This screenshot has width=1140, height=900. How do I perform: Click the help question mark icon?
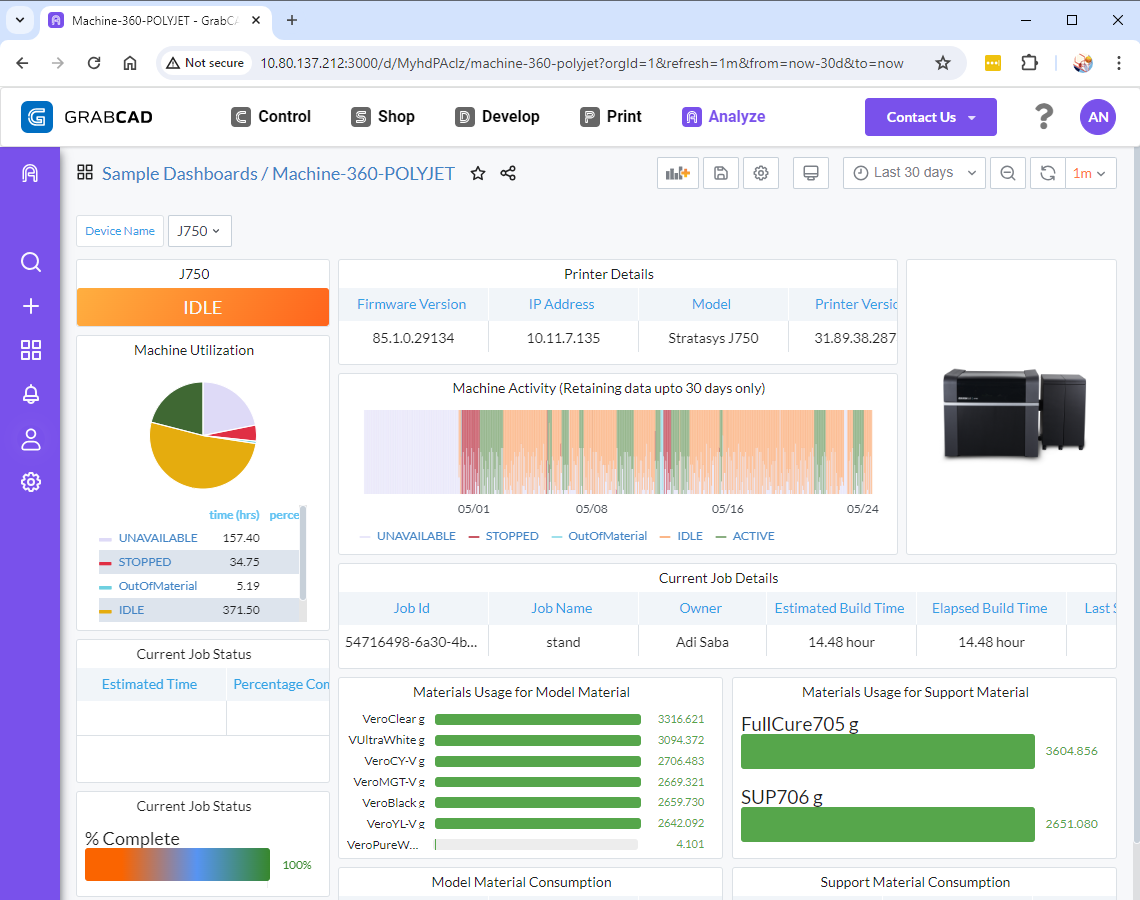point(1044,117)
